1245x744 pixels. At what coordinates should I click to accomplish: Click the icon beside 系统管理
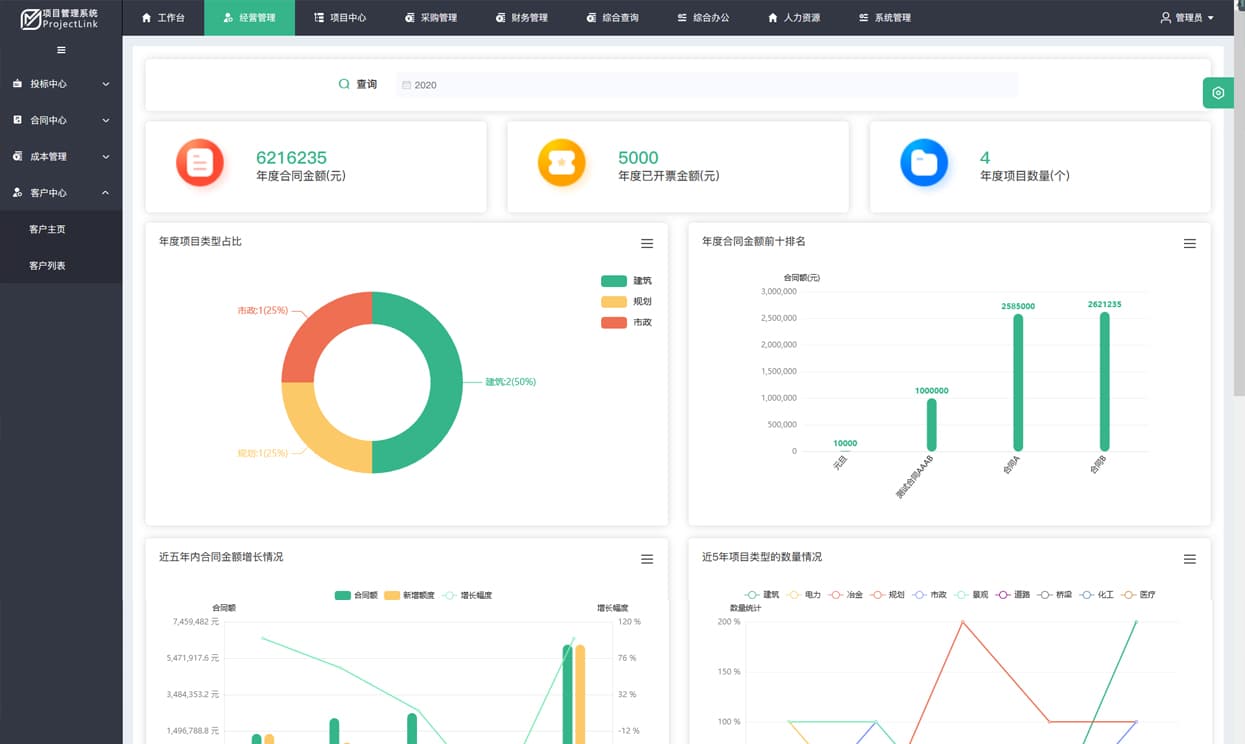[863, 18]
